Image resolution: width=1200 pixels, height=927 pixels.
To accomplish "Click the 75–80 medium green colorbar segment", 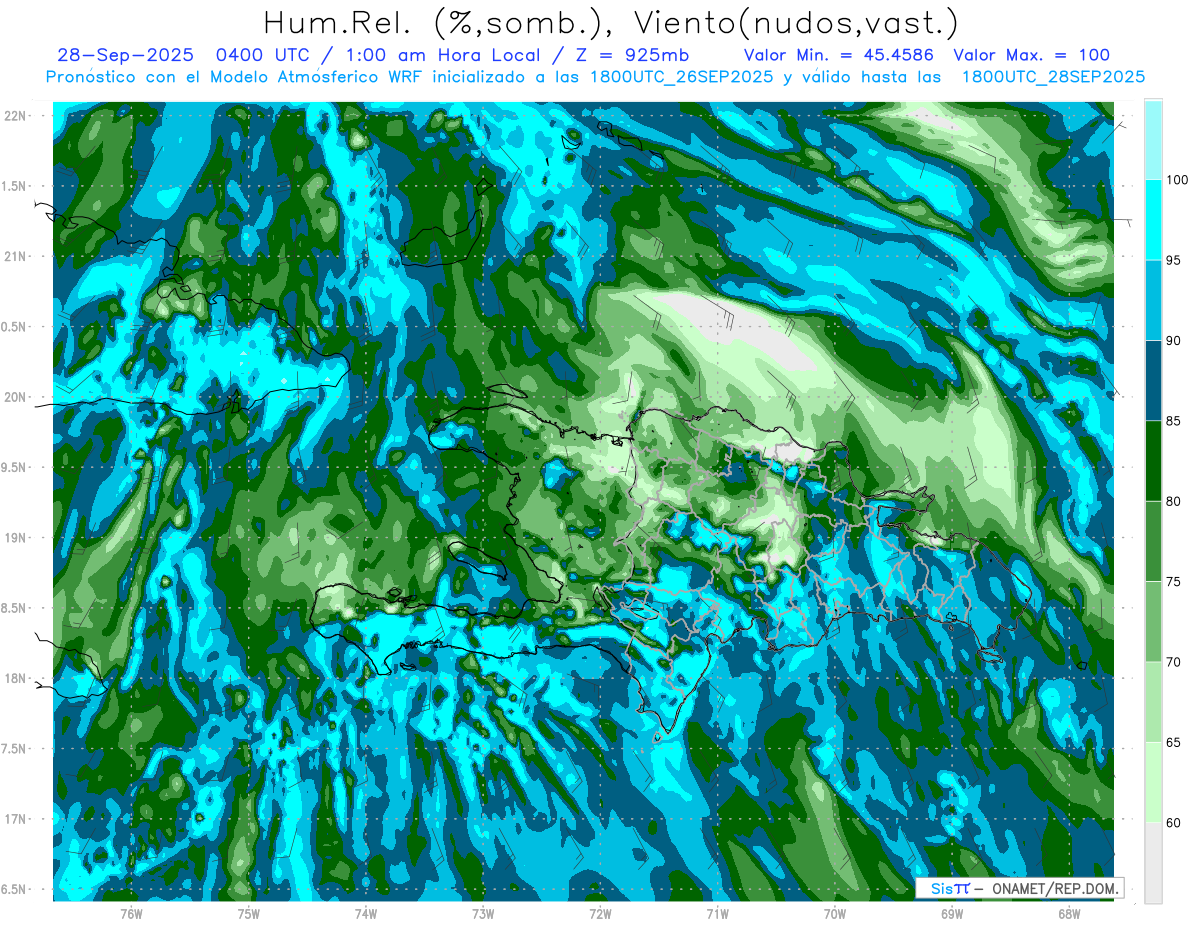I will (x=1152, y=541).
